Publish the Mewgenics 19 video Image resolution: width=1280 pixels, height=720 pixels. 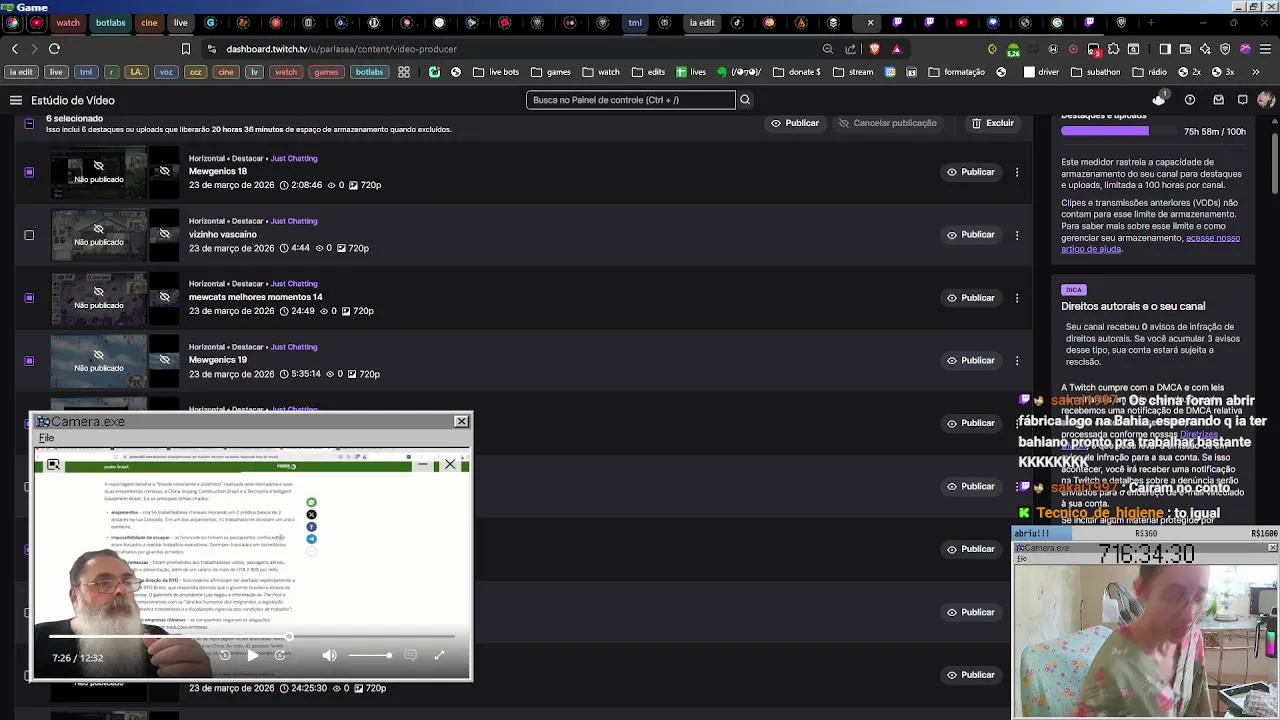[x=971, y=360]
